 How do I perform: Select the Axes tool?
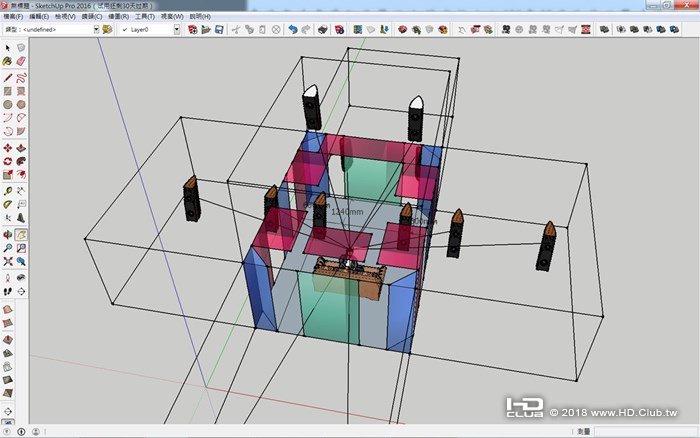tap(8, 218)
